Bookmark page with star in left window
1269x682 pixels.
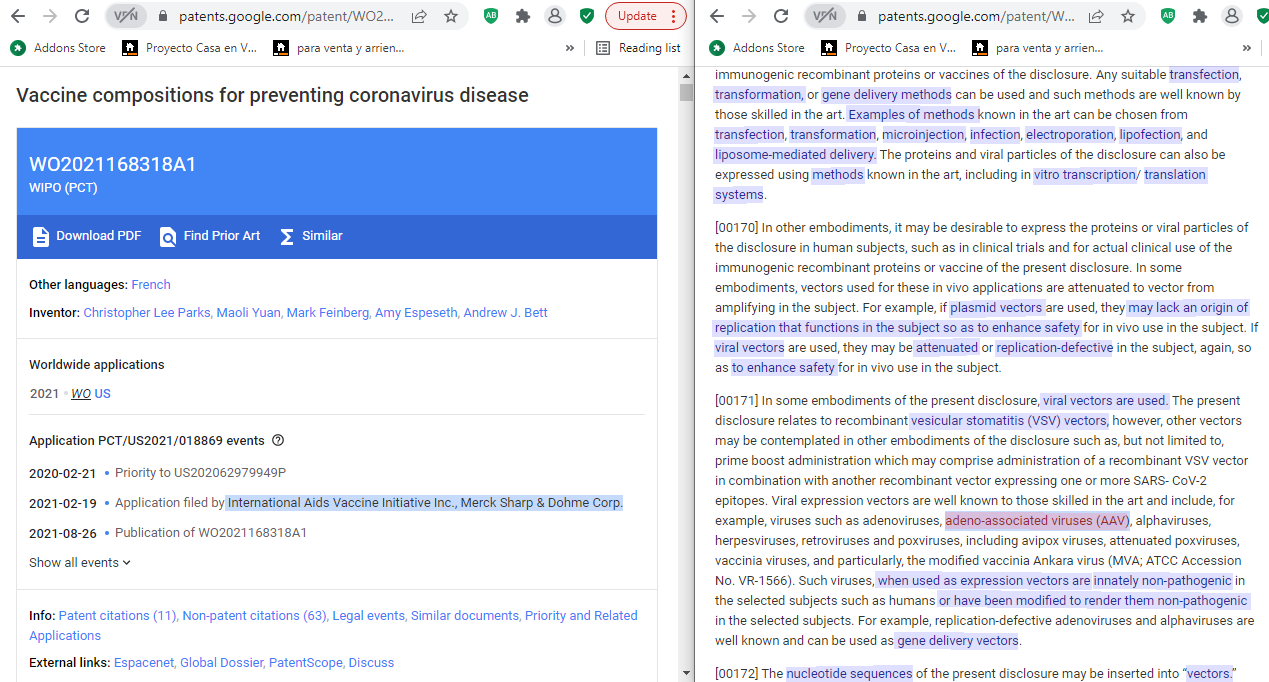coord(451,16)
